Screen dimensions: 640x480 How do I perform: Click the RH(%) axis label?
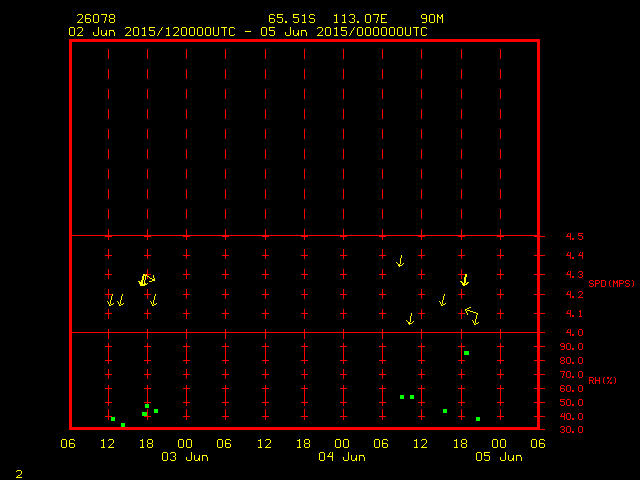602,381
